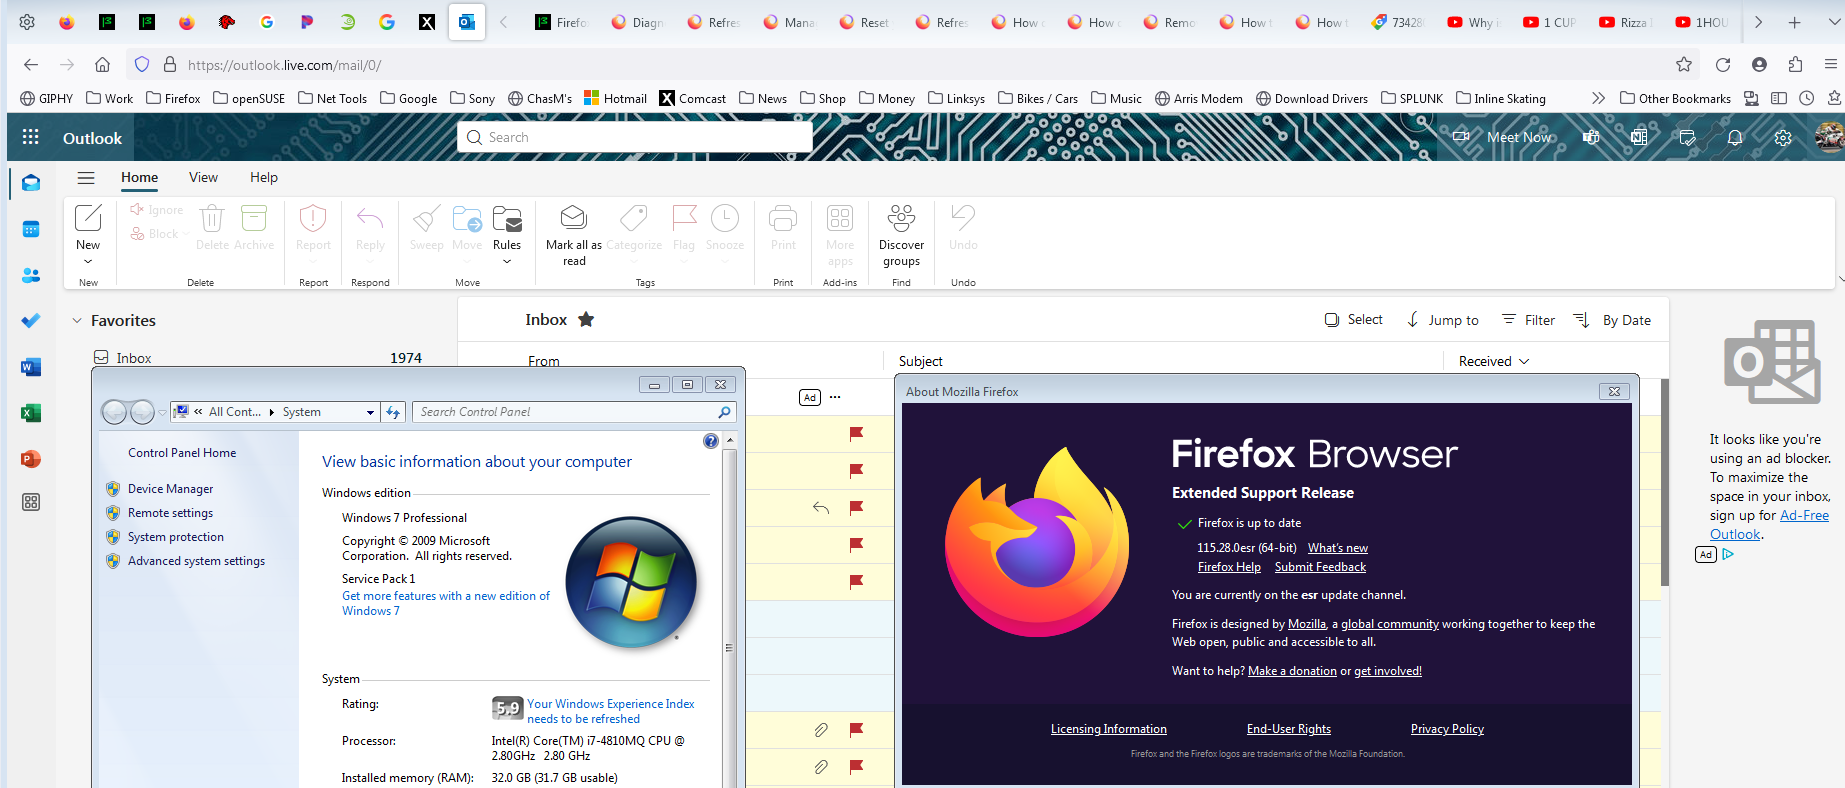Screen dimensions: 1845x788
Task: Open the Office app launcher grid
Action: click(x=31, y=138)
